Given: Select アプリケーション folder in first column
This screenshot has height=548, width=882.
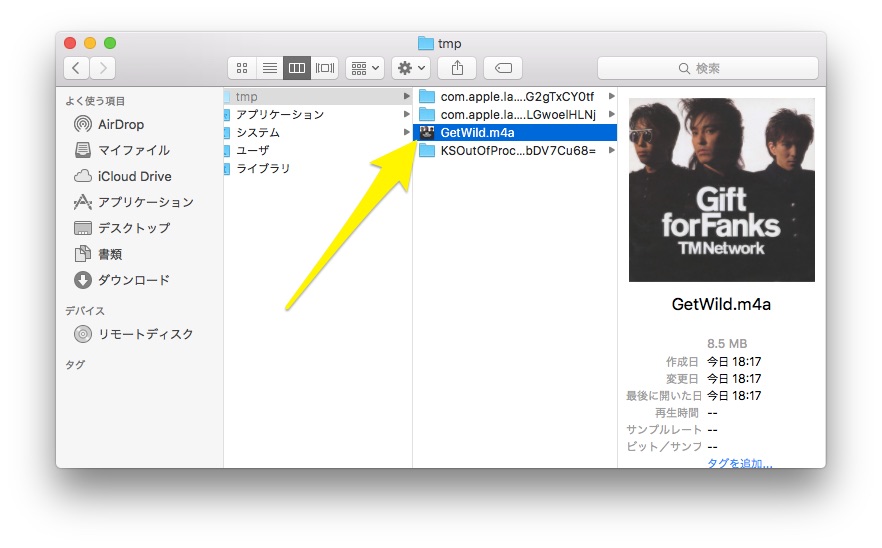Looking at the screenshot, I should coord(318,114).
